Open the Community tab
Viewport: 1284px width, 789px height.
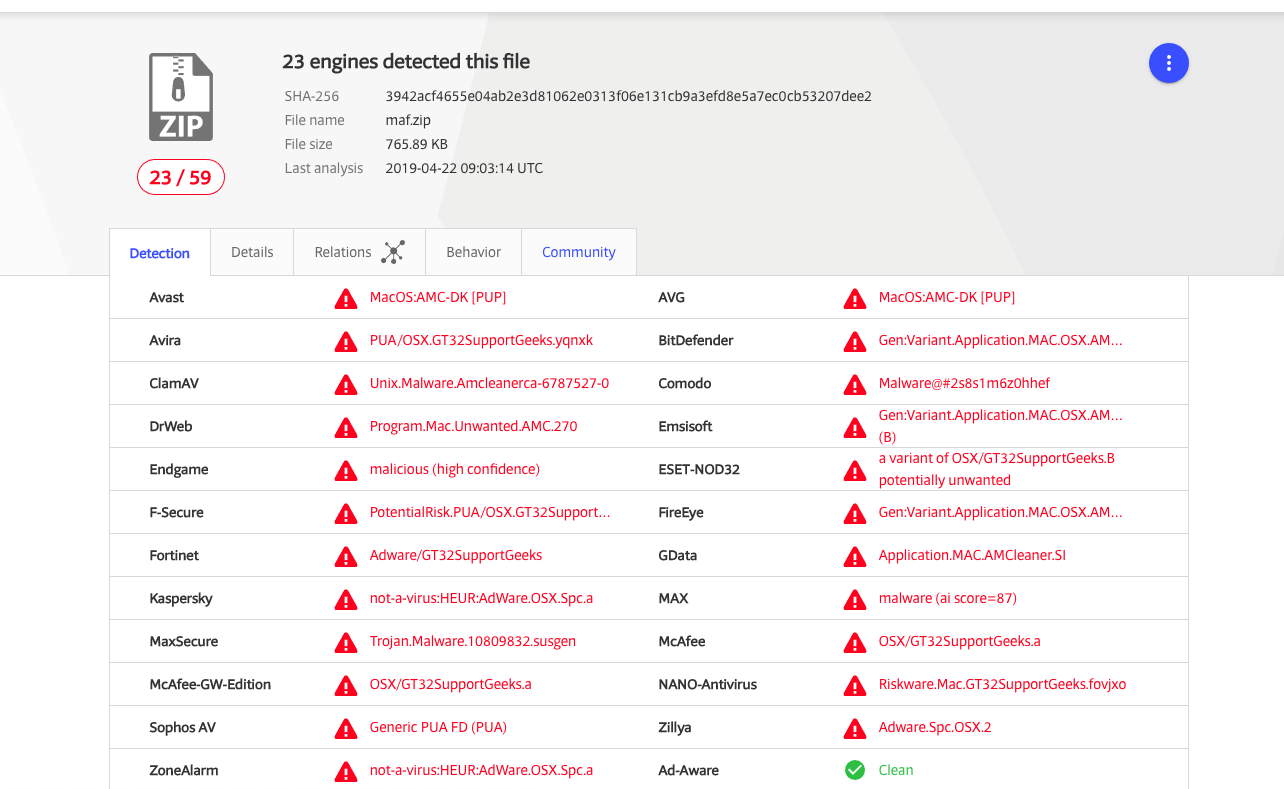[x=579, y=252]
